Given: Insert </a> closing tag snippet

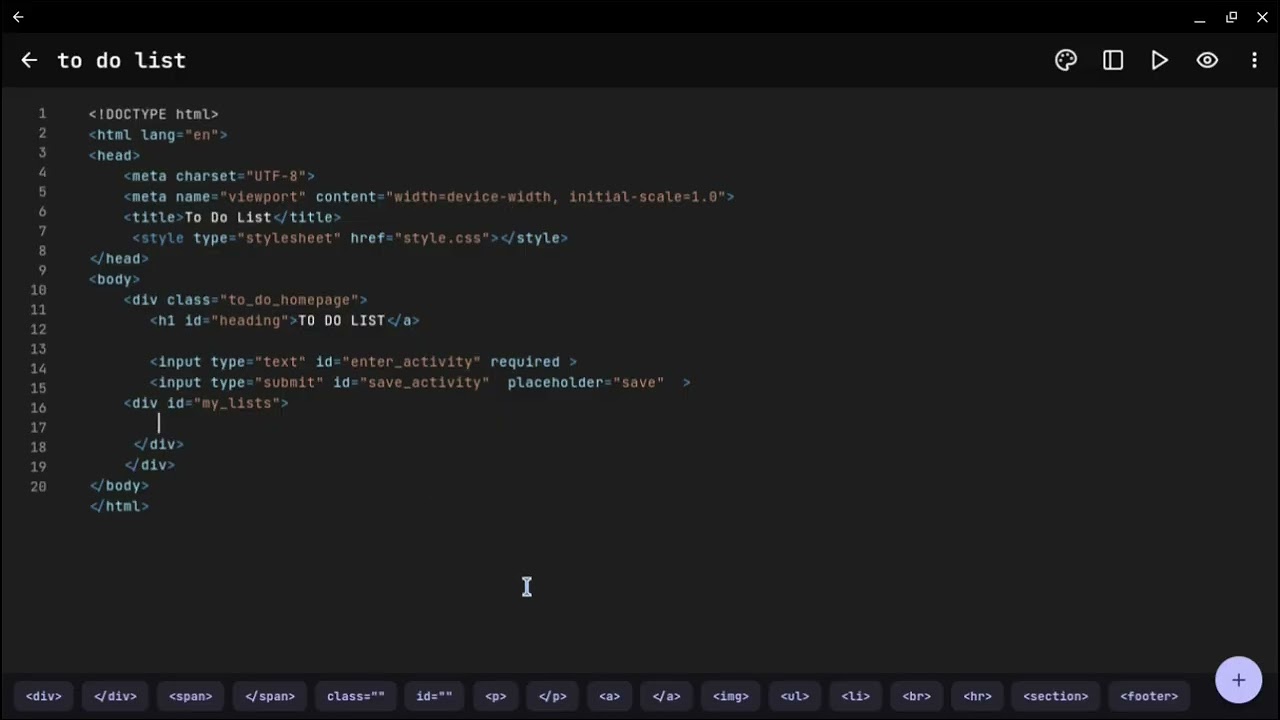Looking at the screenshot, I should pyautogui.click(x=667, y=696).
